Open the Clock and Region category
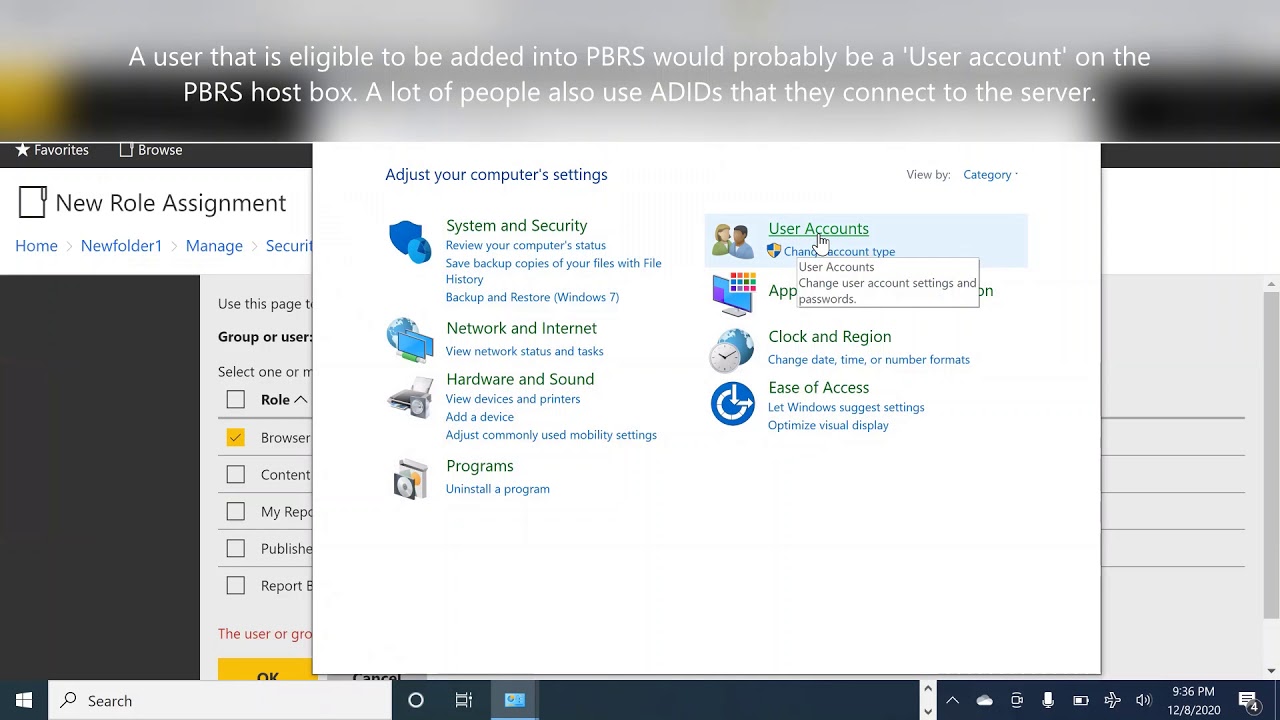Image resolution: width=1280 pixels, height=720 pixels. [829, 337]
